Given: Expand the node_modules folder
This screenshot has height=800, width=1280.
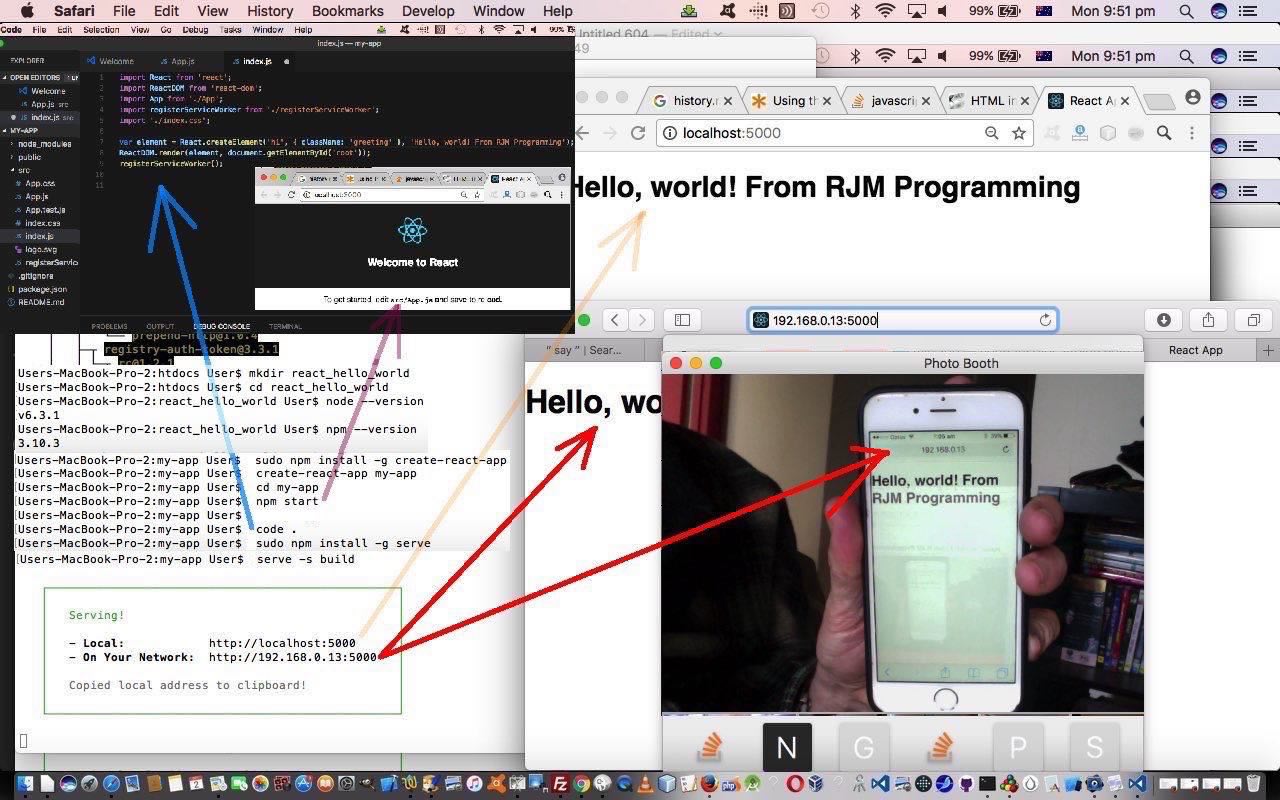Looking at the screenshot, I should [x=44, y=144].
